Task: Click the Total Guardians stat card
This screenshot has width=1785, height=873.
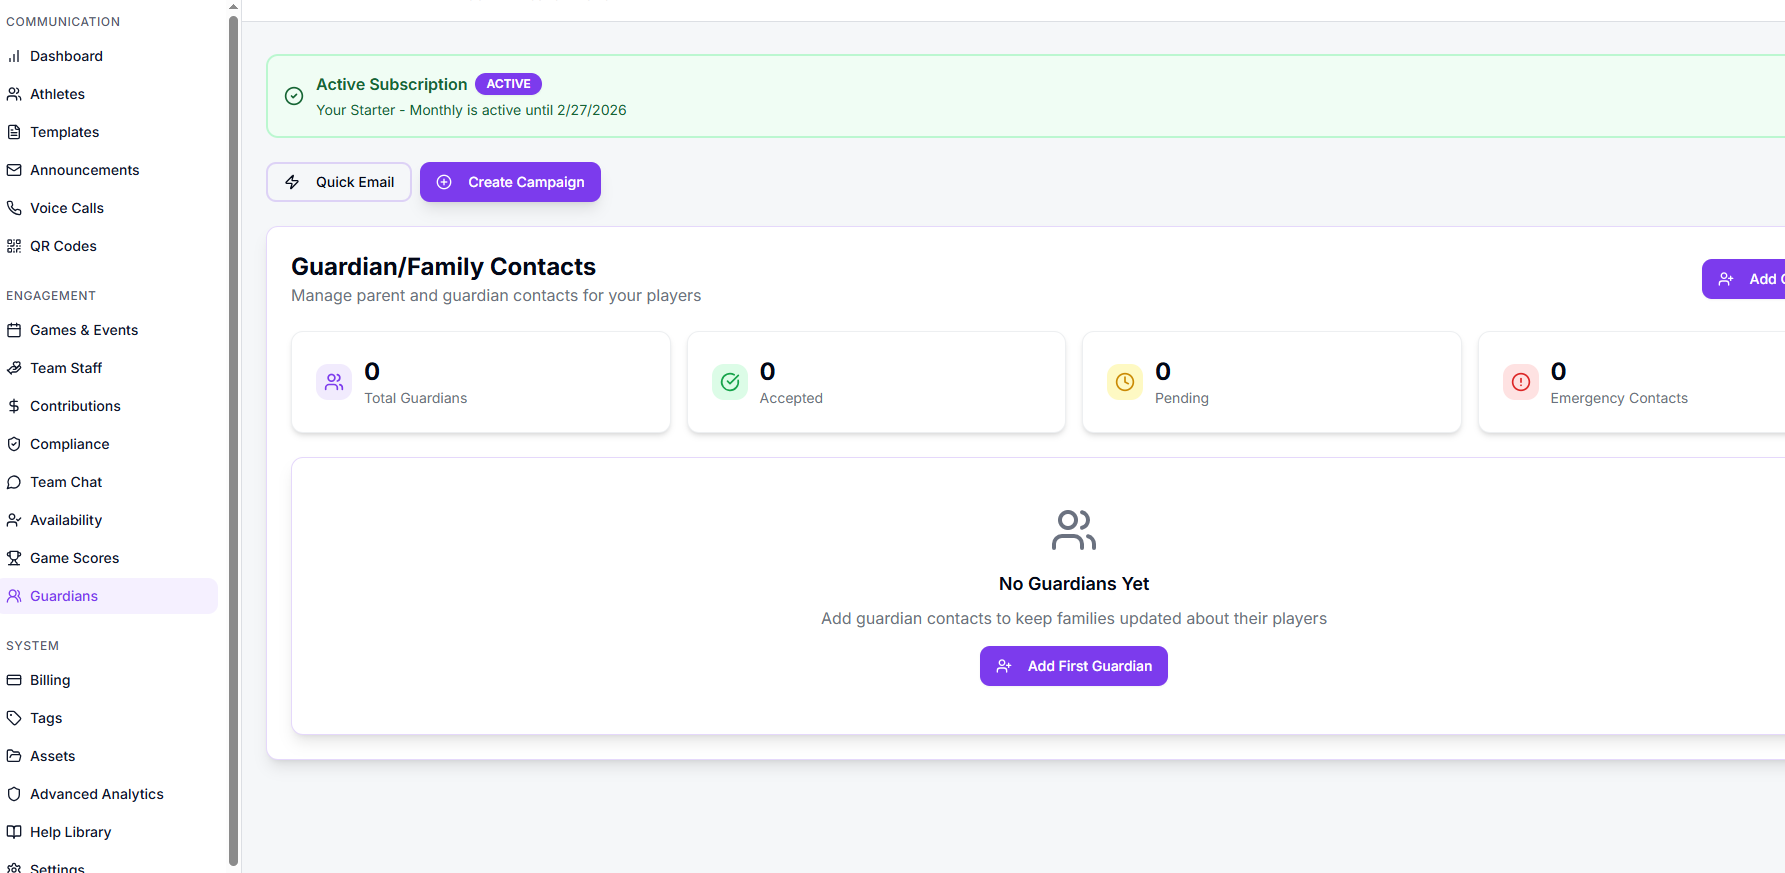Action: (x=481, y=382)
